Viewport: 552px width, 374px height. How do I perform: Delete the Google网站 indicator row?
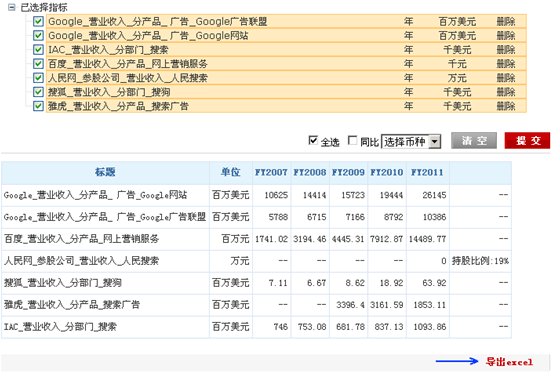click(506, 36)
